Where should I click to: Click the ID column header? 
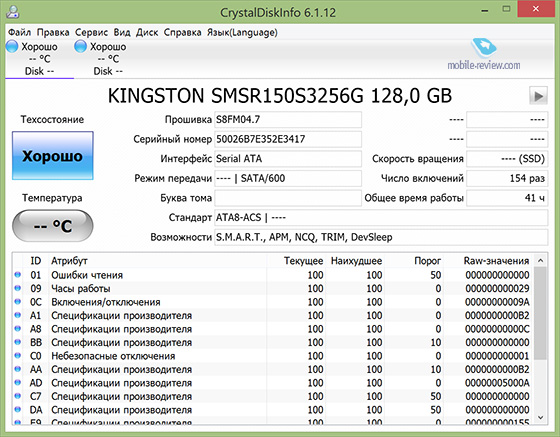pos(35,261)
